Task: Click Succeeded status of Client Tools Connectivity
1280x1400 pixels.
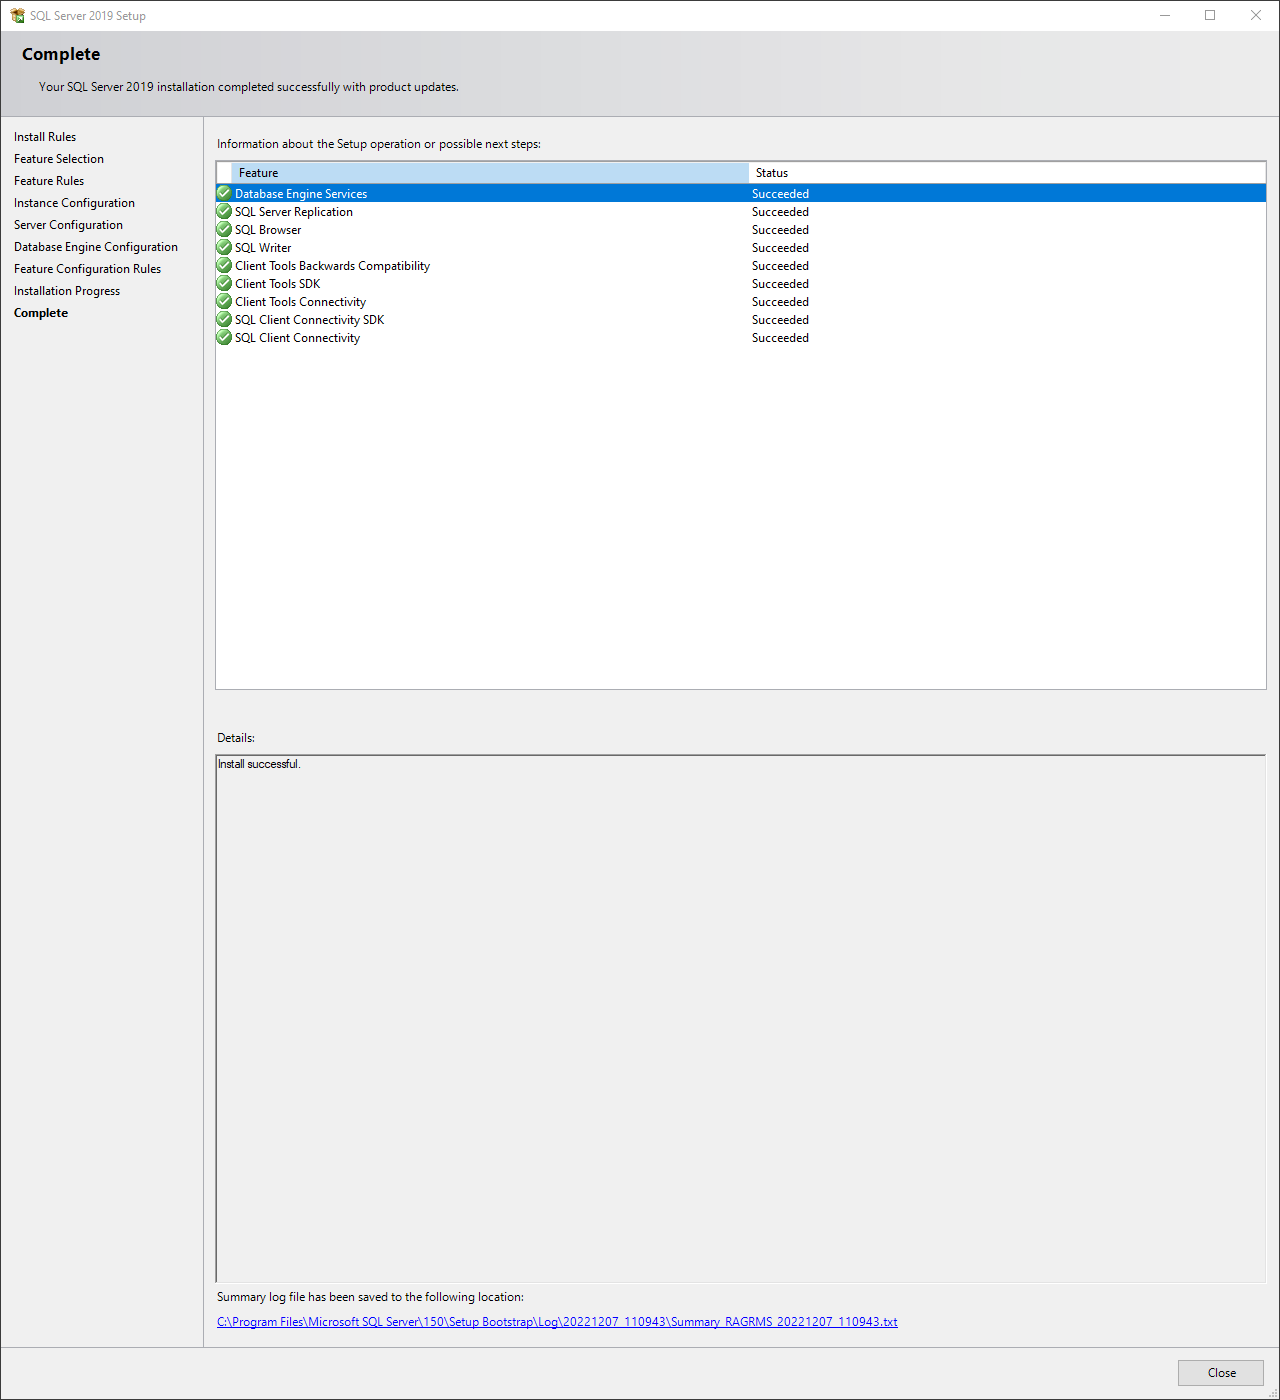Action: coord(780,302)
